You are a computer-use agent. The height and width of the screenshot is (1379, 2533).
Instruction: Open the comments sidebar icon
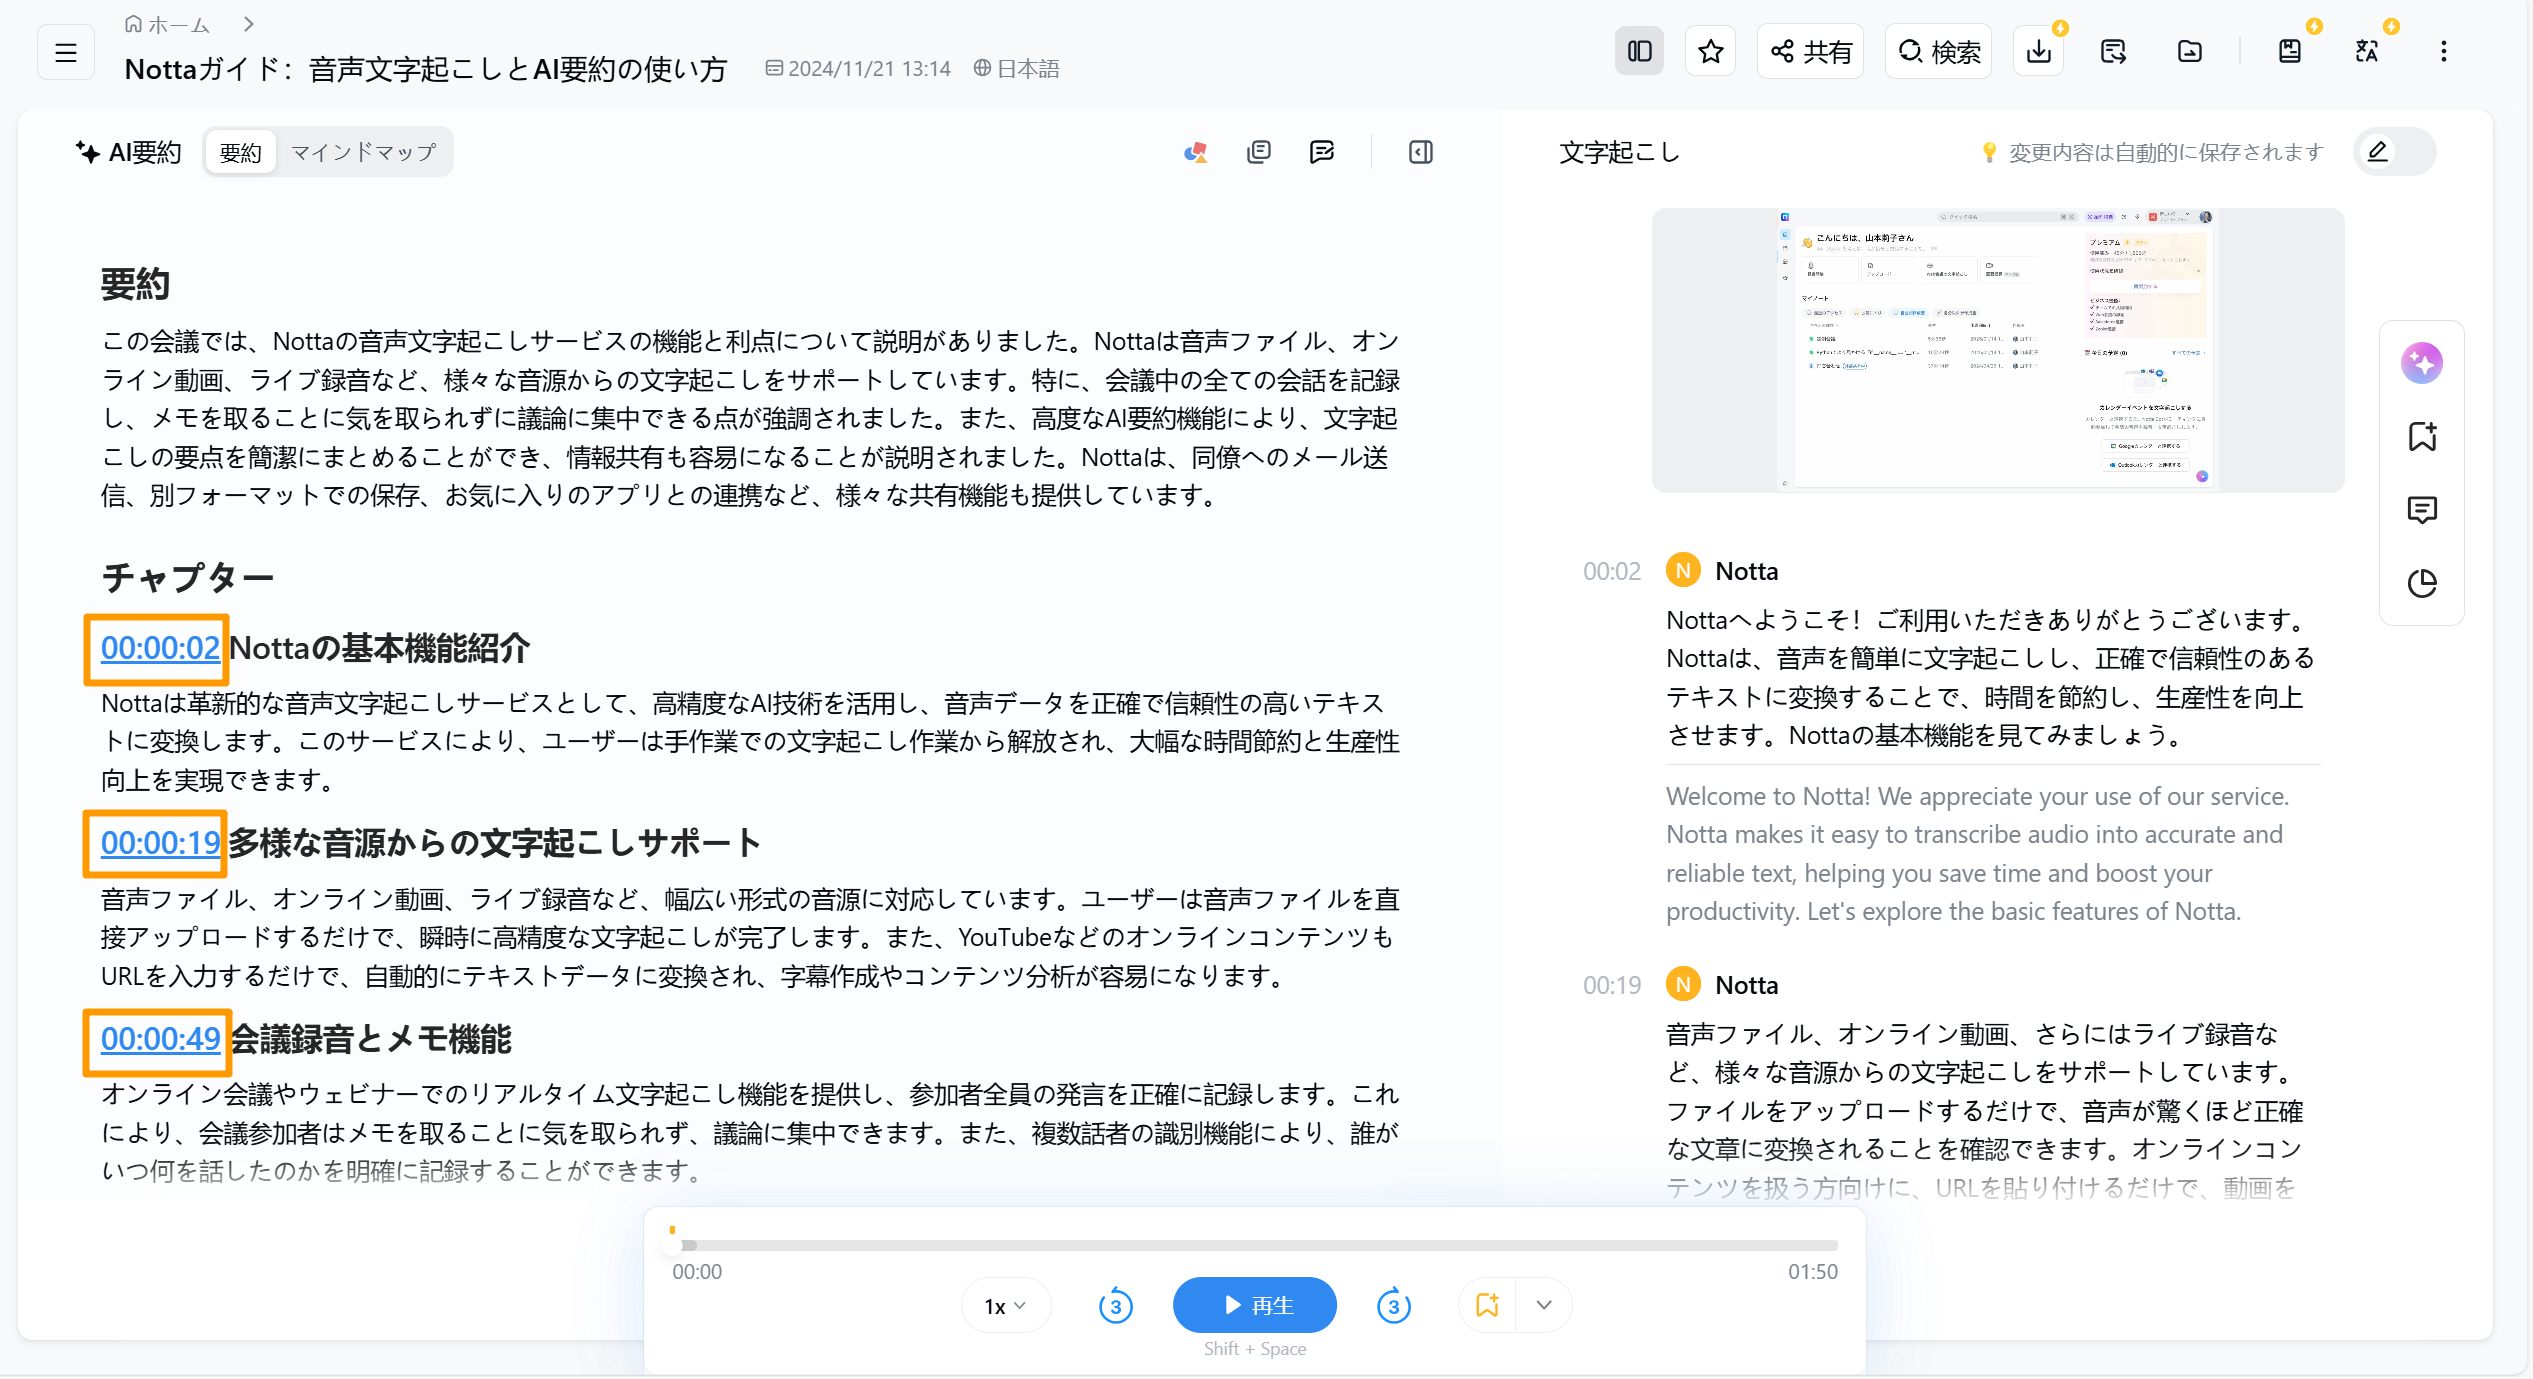2422,510
